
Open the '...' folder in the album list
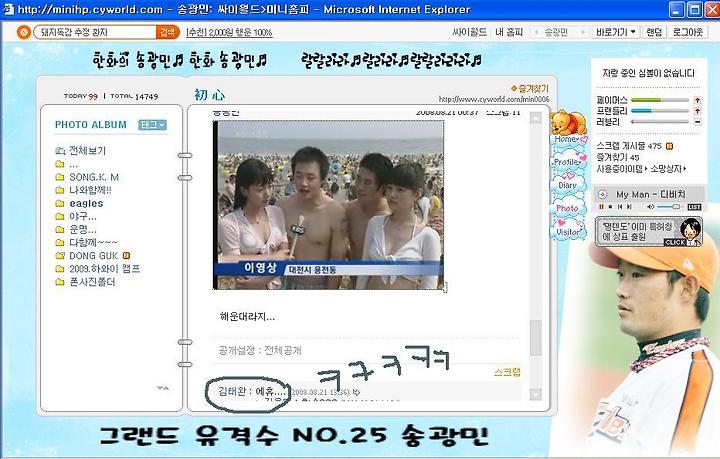click(x=73, y=164)
